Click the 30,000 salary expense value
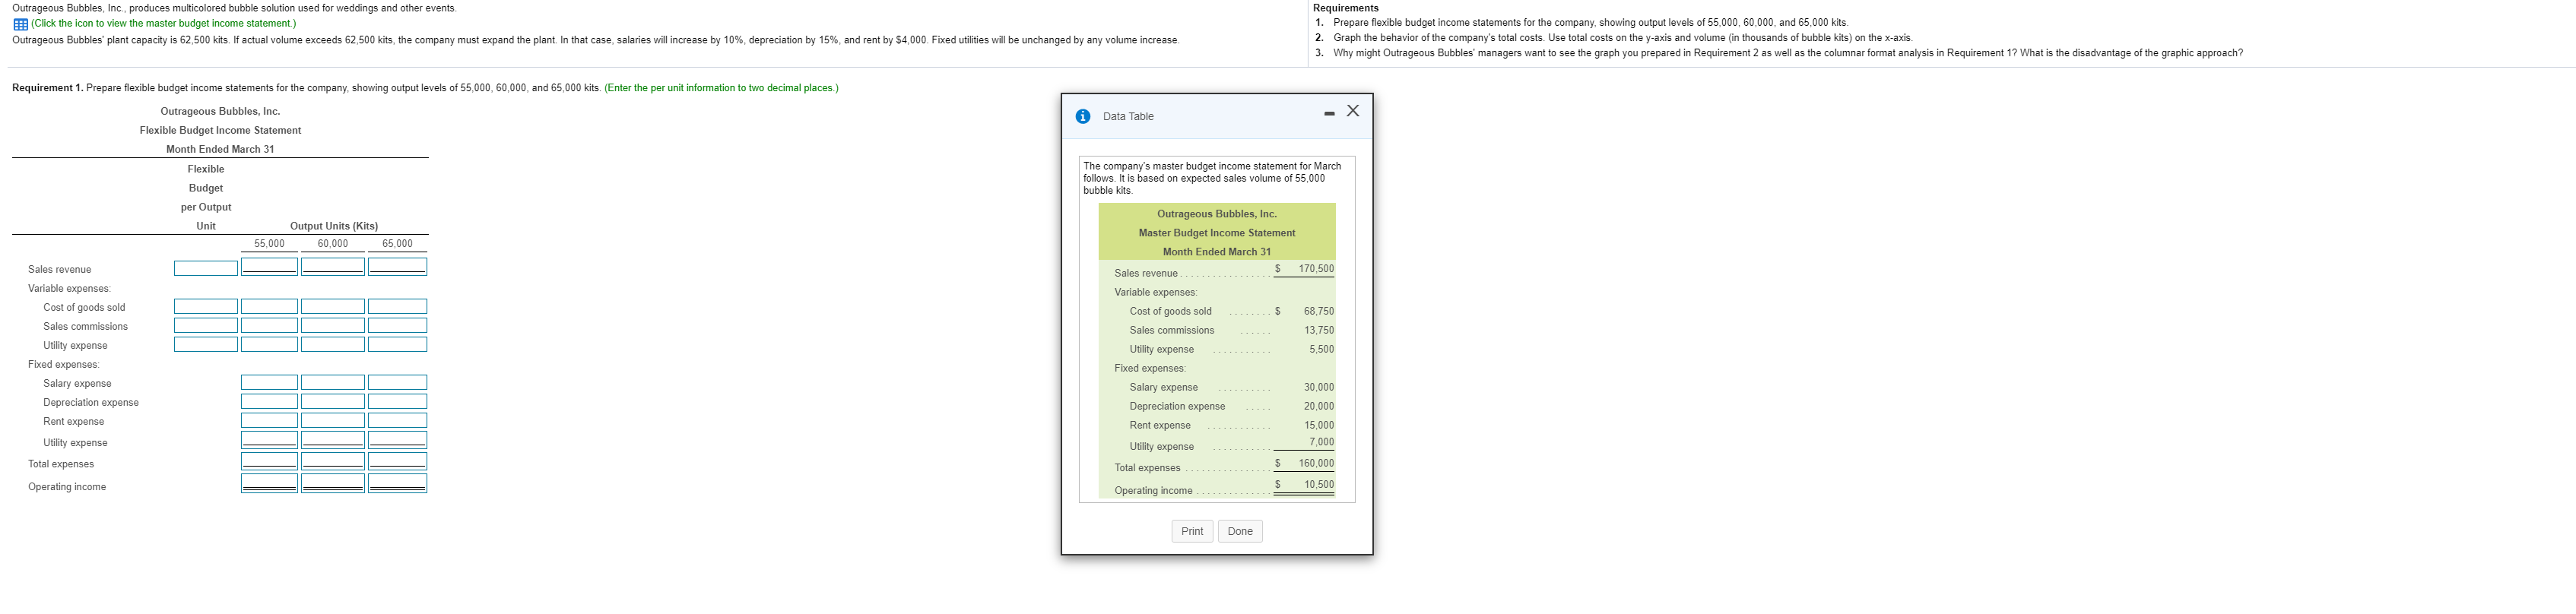 (x=1318, y=387)
